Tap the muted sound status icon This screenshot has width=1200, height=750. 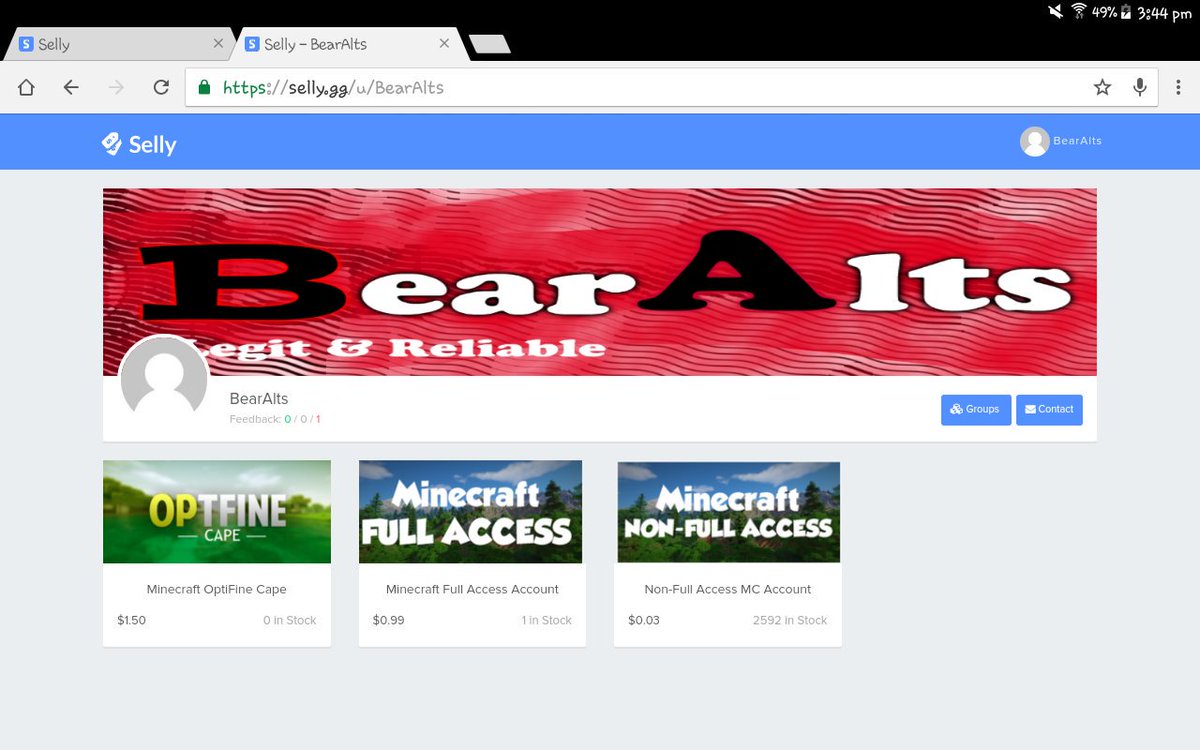1056,12
